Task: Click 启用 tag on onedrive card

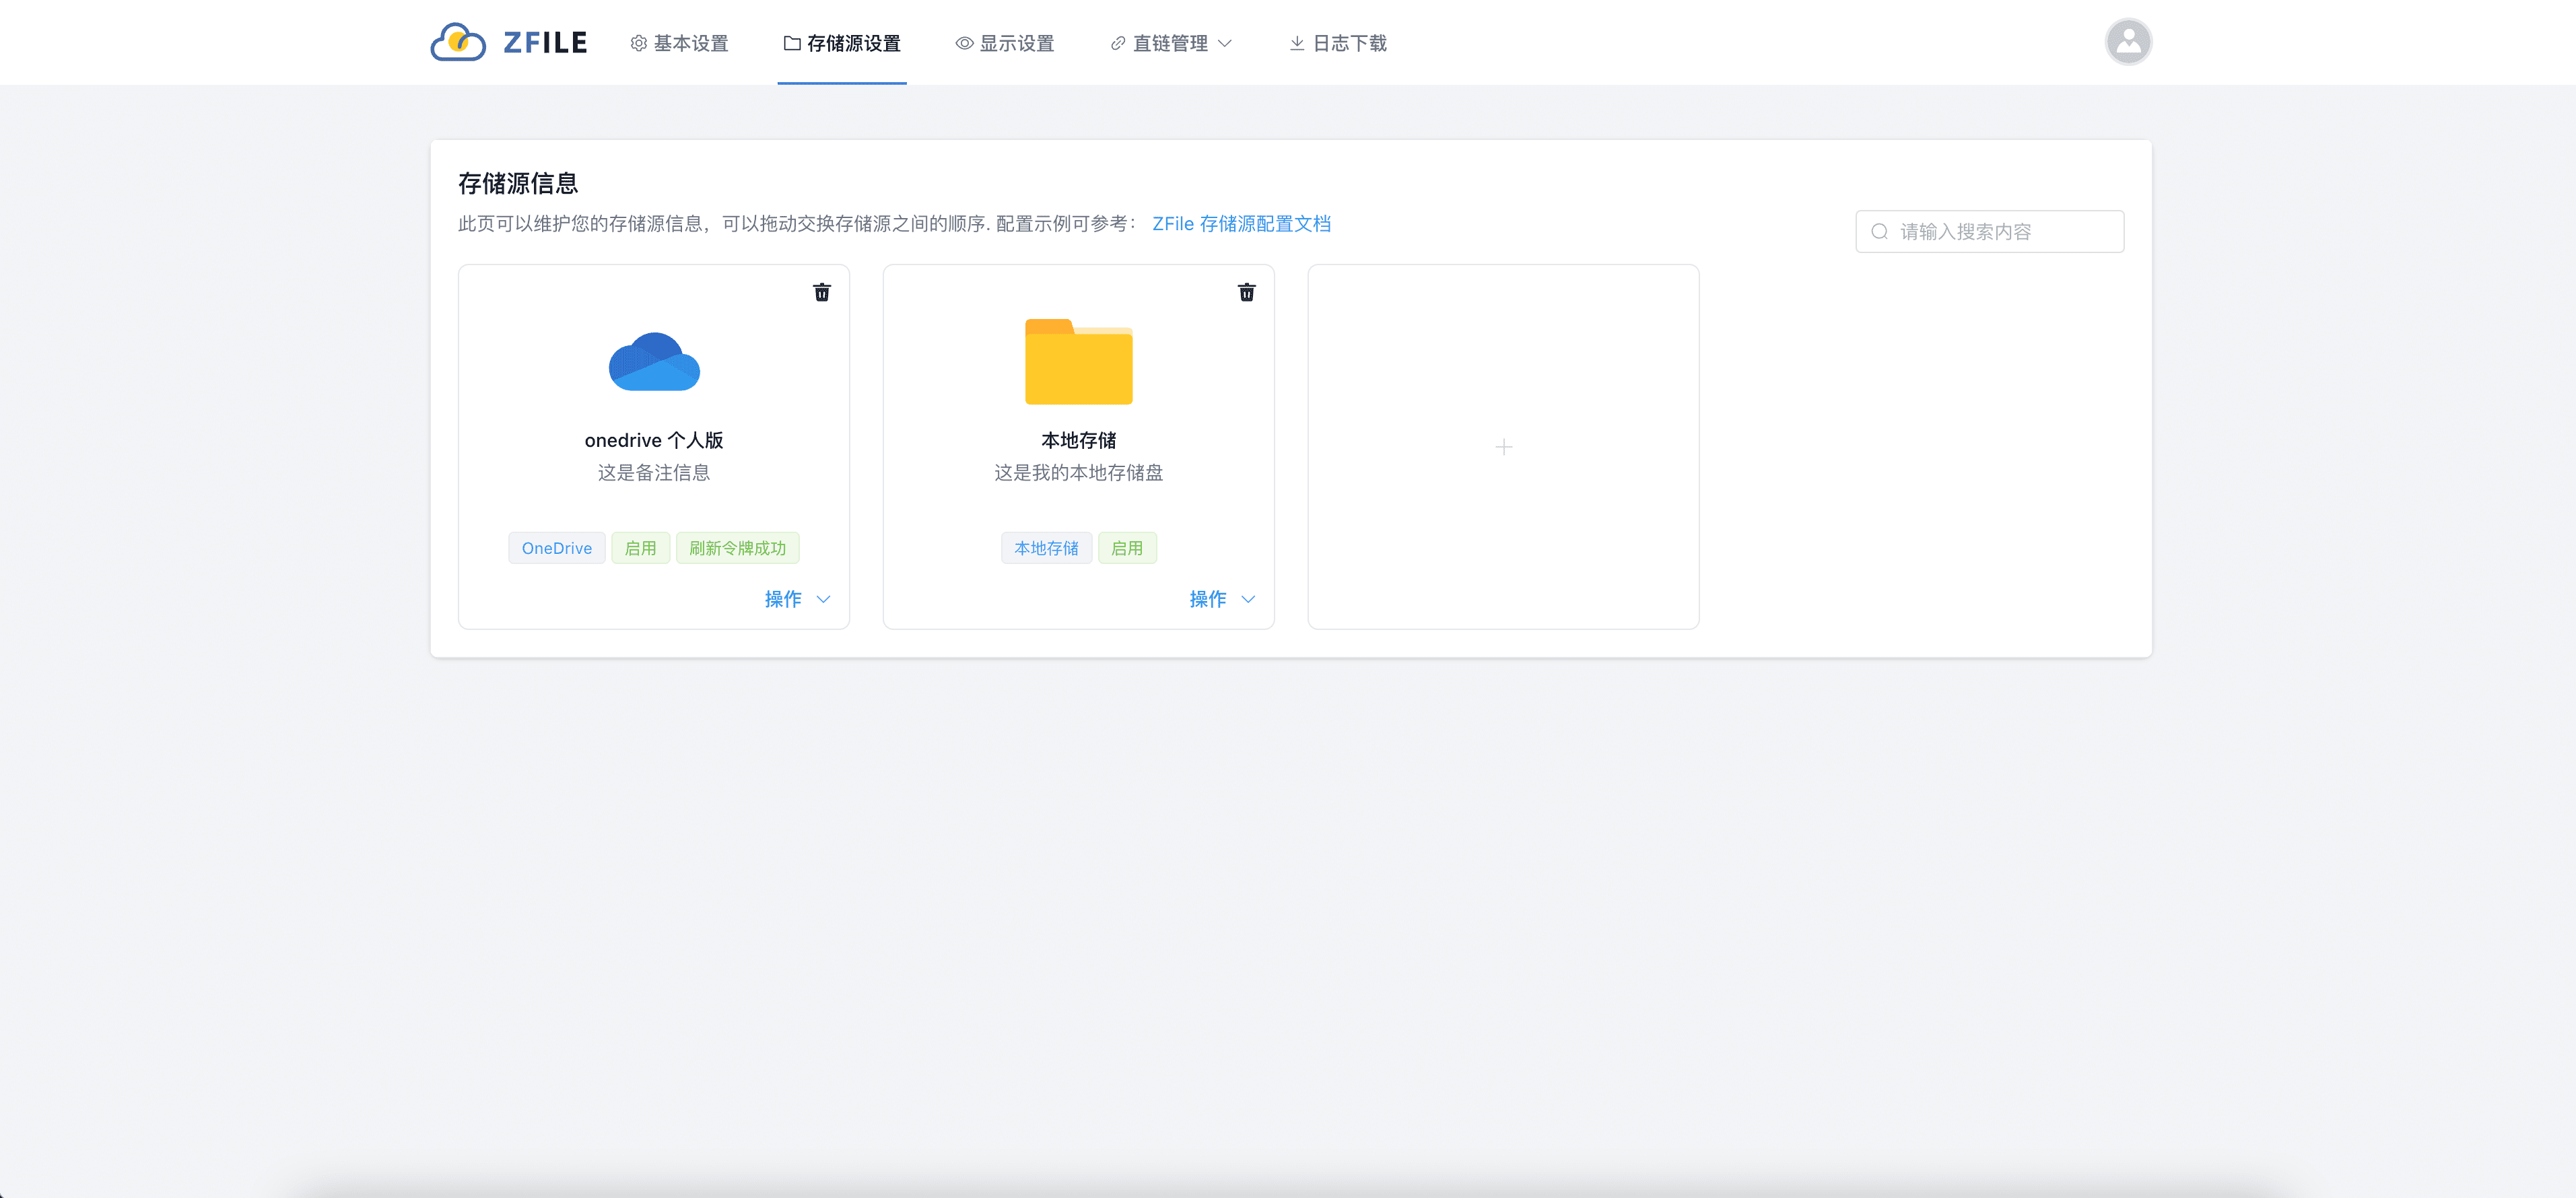Action: [640, 548]
